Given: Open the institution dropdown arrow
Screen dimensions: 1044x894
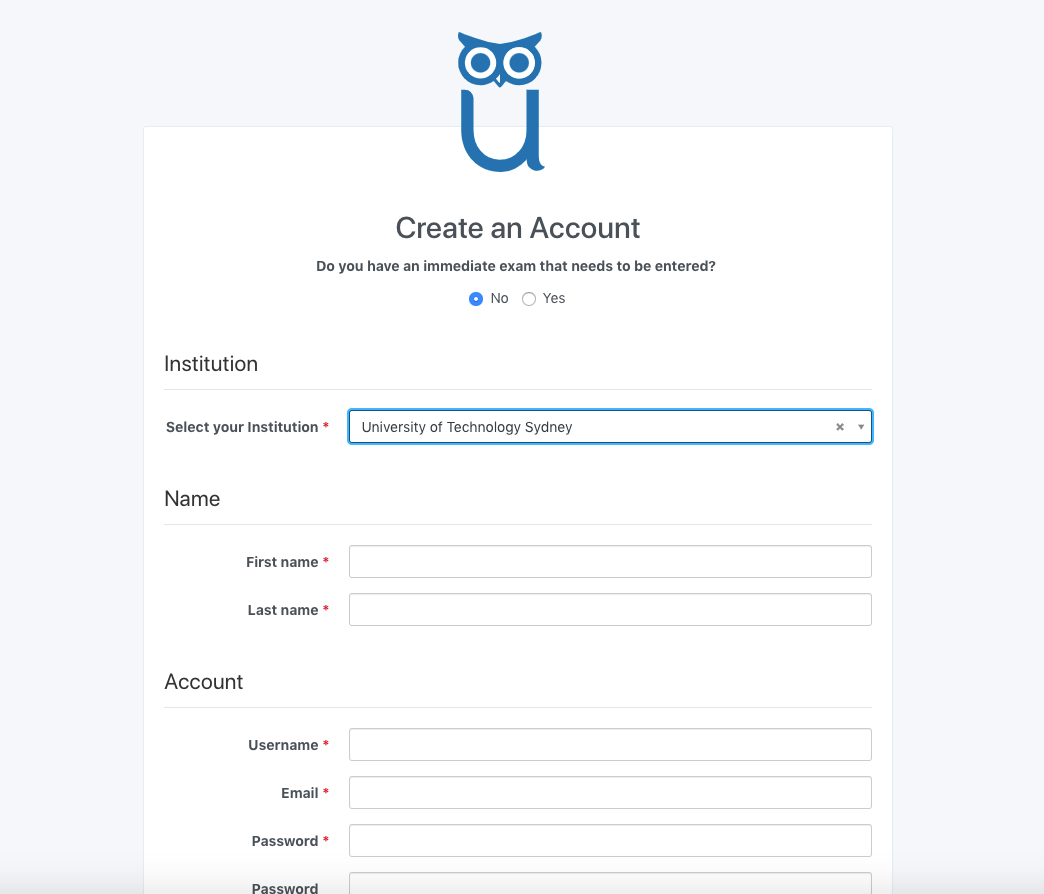Looking at the screenshot, I should [861, 427].
